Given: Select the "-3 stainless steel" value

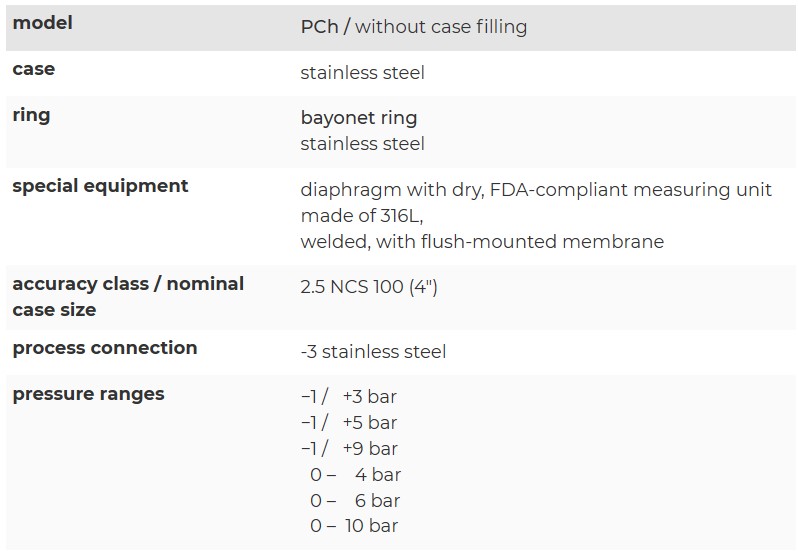Looking at the screenshot, I should 373,352.
